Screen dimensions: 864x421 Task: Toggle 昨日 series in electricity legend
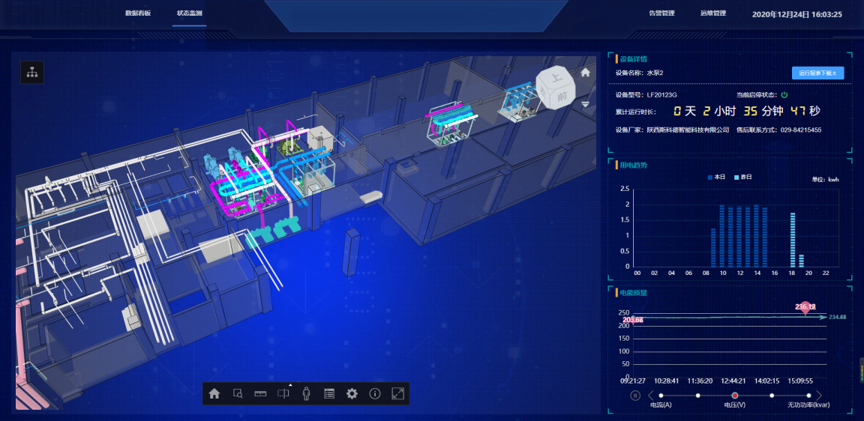(744, 177)
